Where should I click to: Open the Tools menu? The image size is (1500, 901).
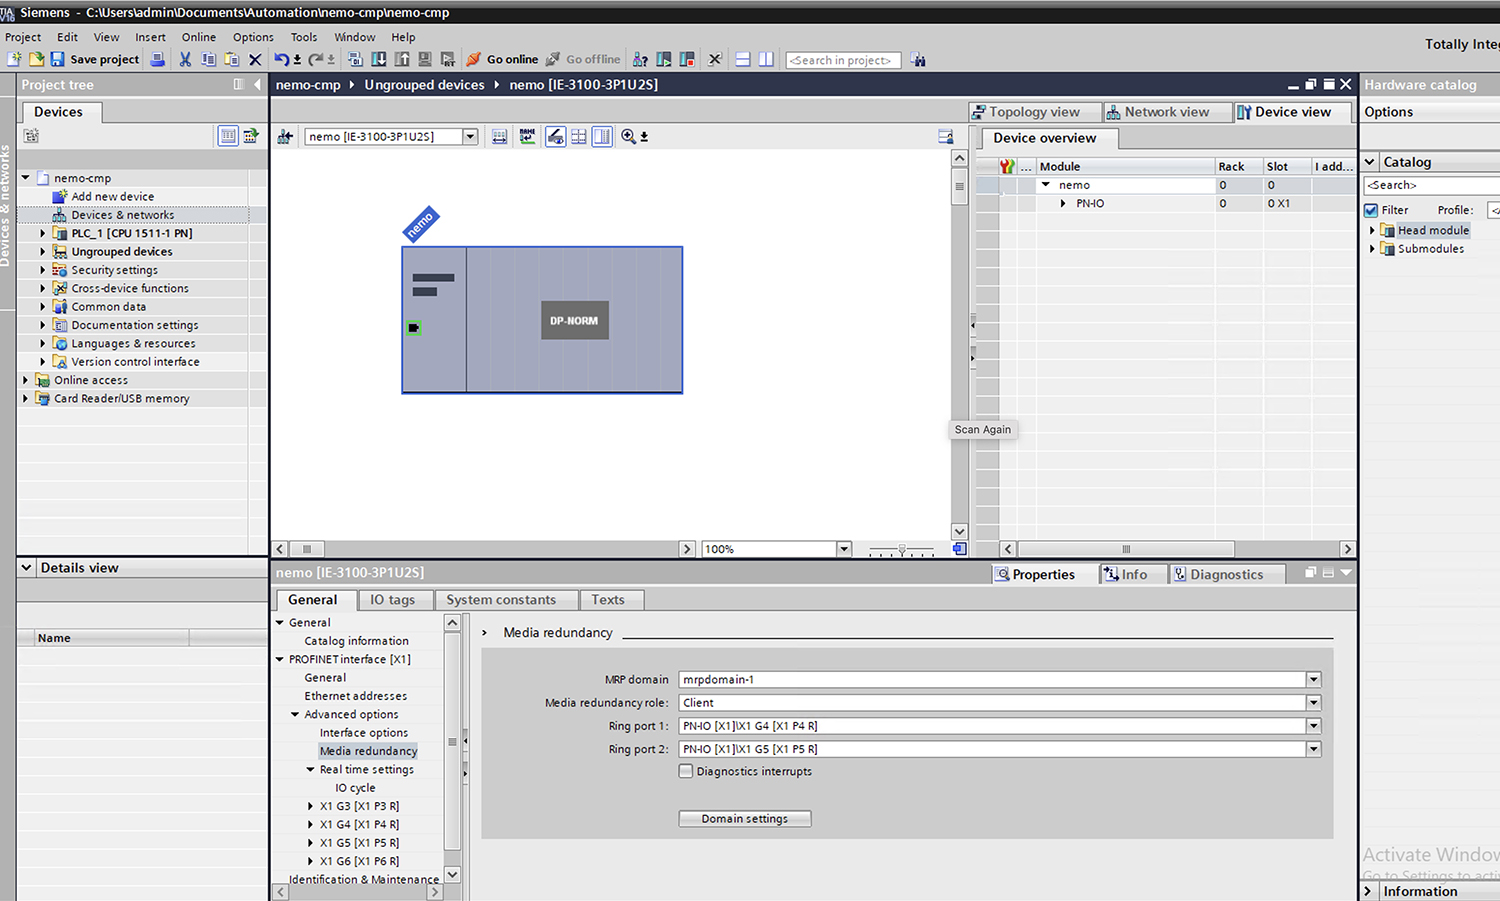click(x=304, y=37)
